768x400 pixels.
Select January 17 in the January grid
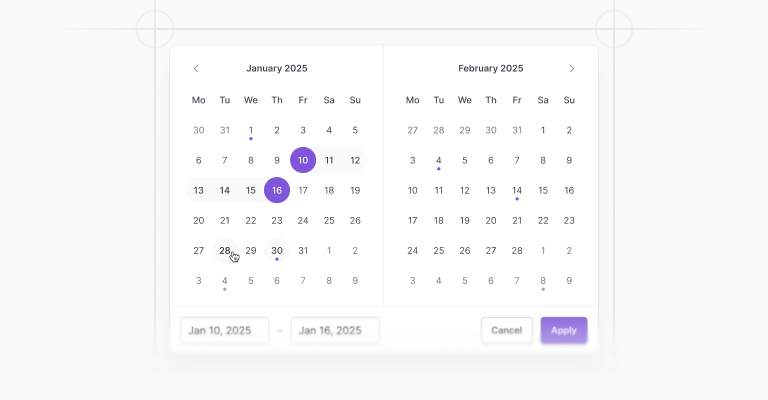[x=303, y=190]
